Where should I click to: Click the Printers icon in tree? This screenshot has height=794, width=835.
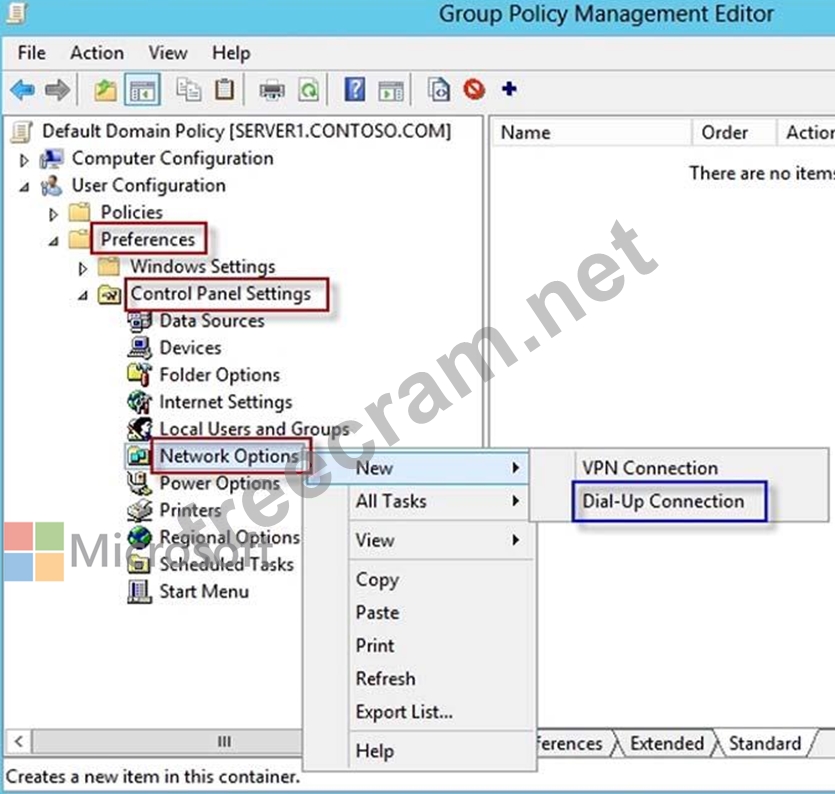click(x=140, y=510)
